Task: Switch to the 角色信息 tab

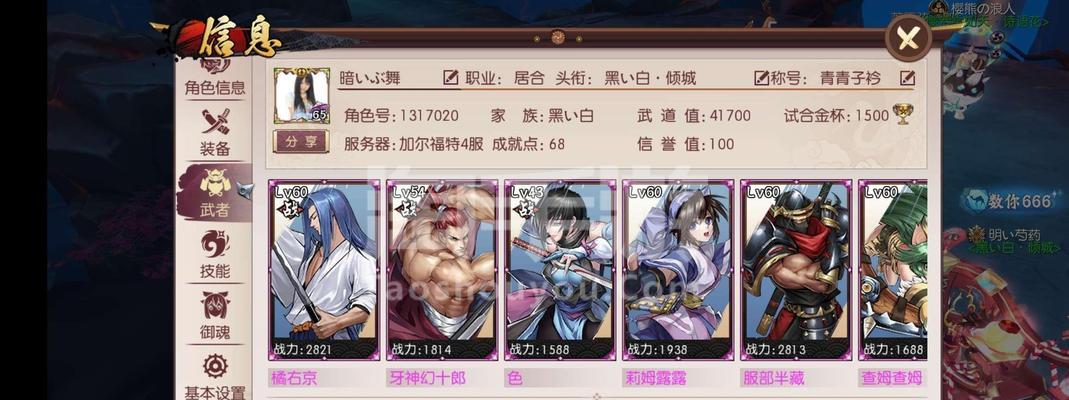Action: pyautogui.click(x=215, y=78)
